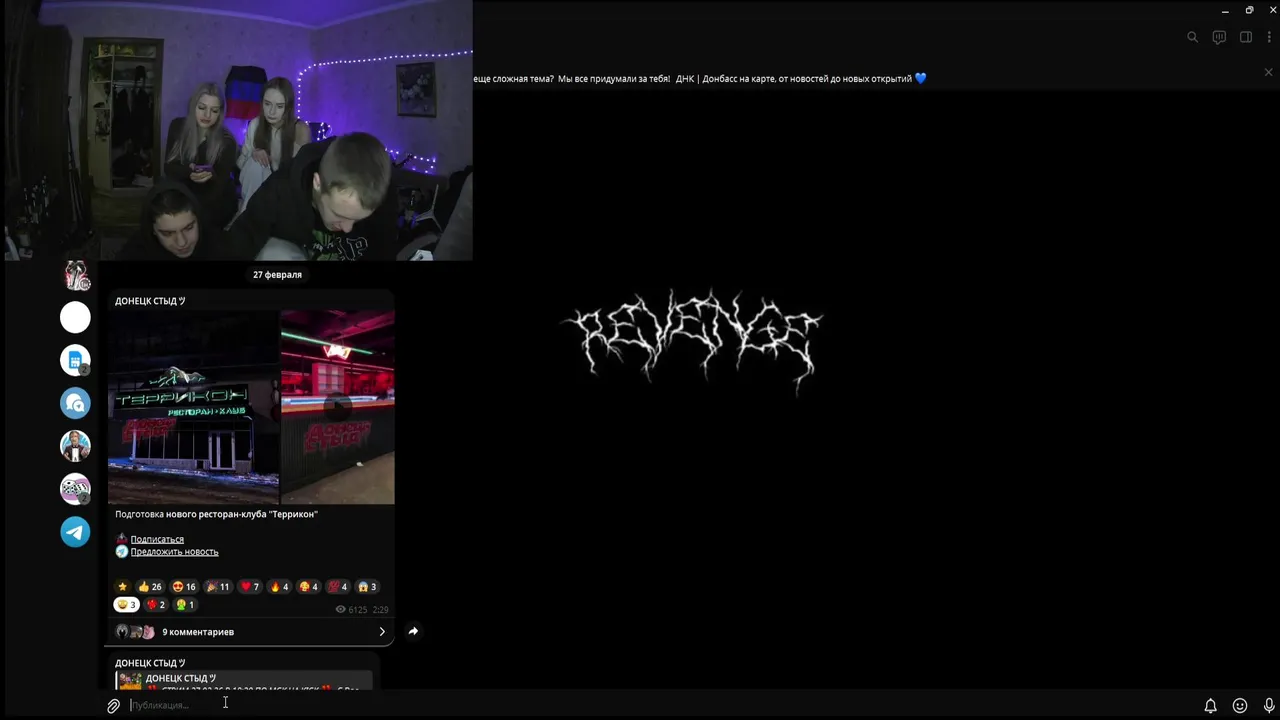Open the dice avatar chat

75,489
